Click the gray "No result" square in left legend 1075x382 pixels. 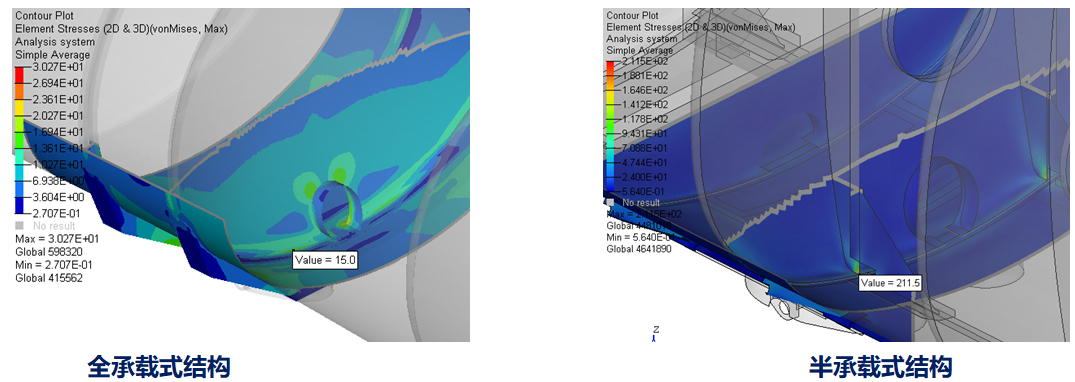coord(19,226)
